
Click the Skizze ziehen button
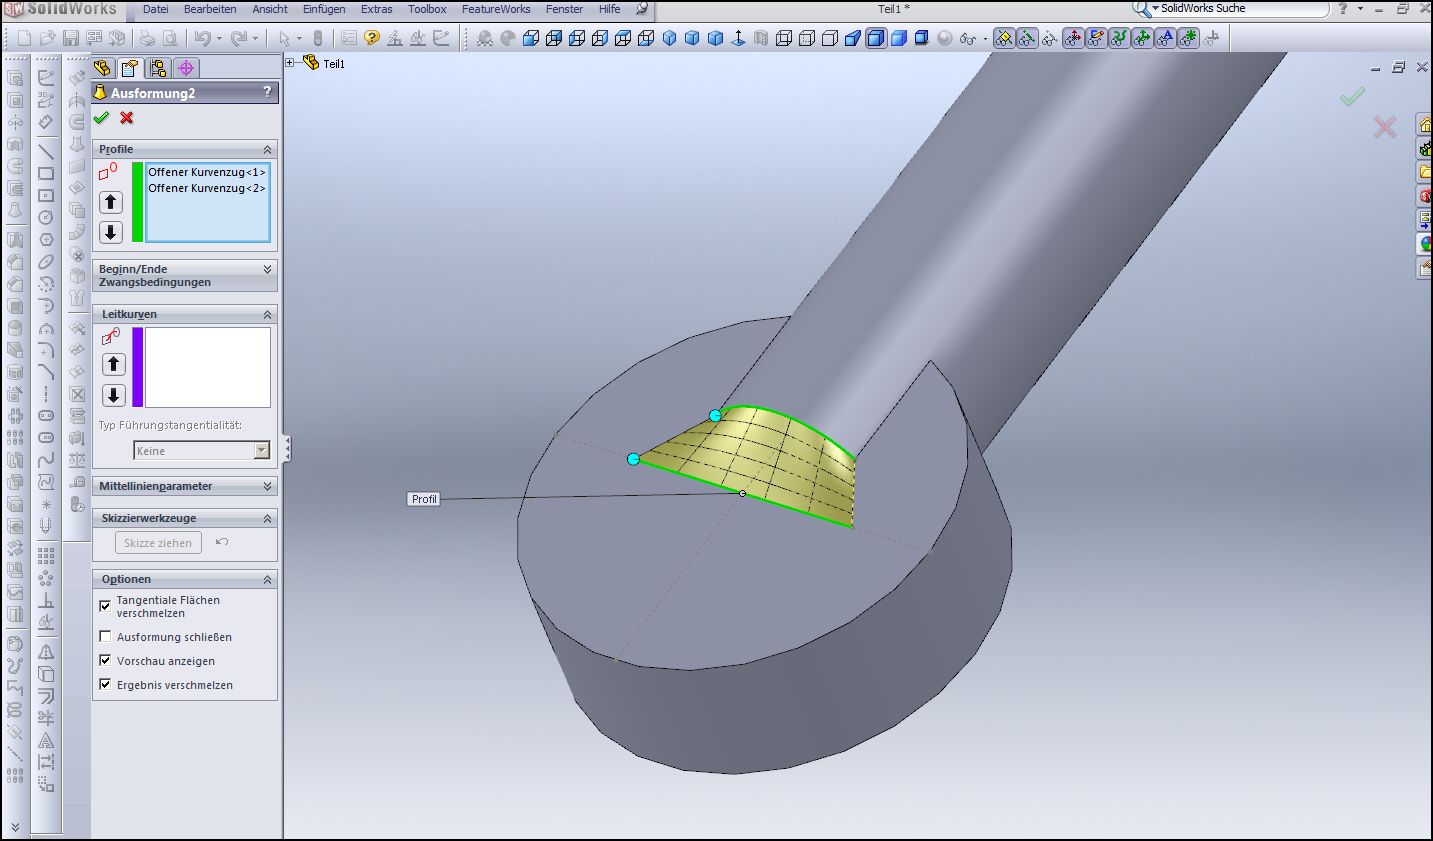coord(158,543)
